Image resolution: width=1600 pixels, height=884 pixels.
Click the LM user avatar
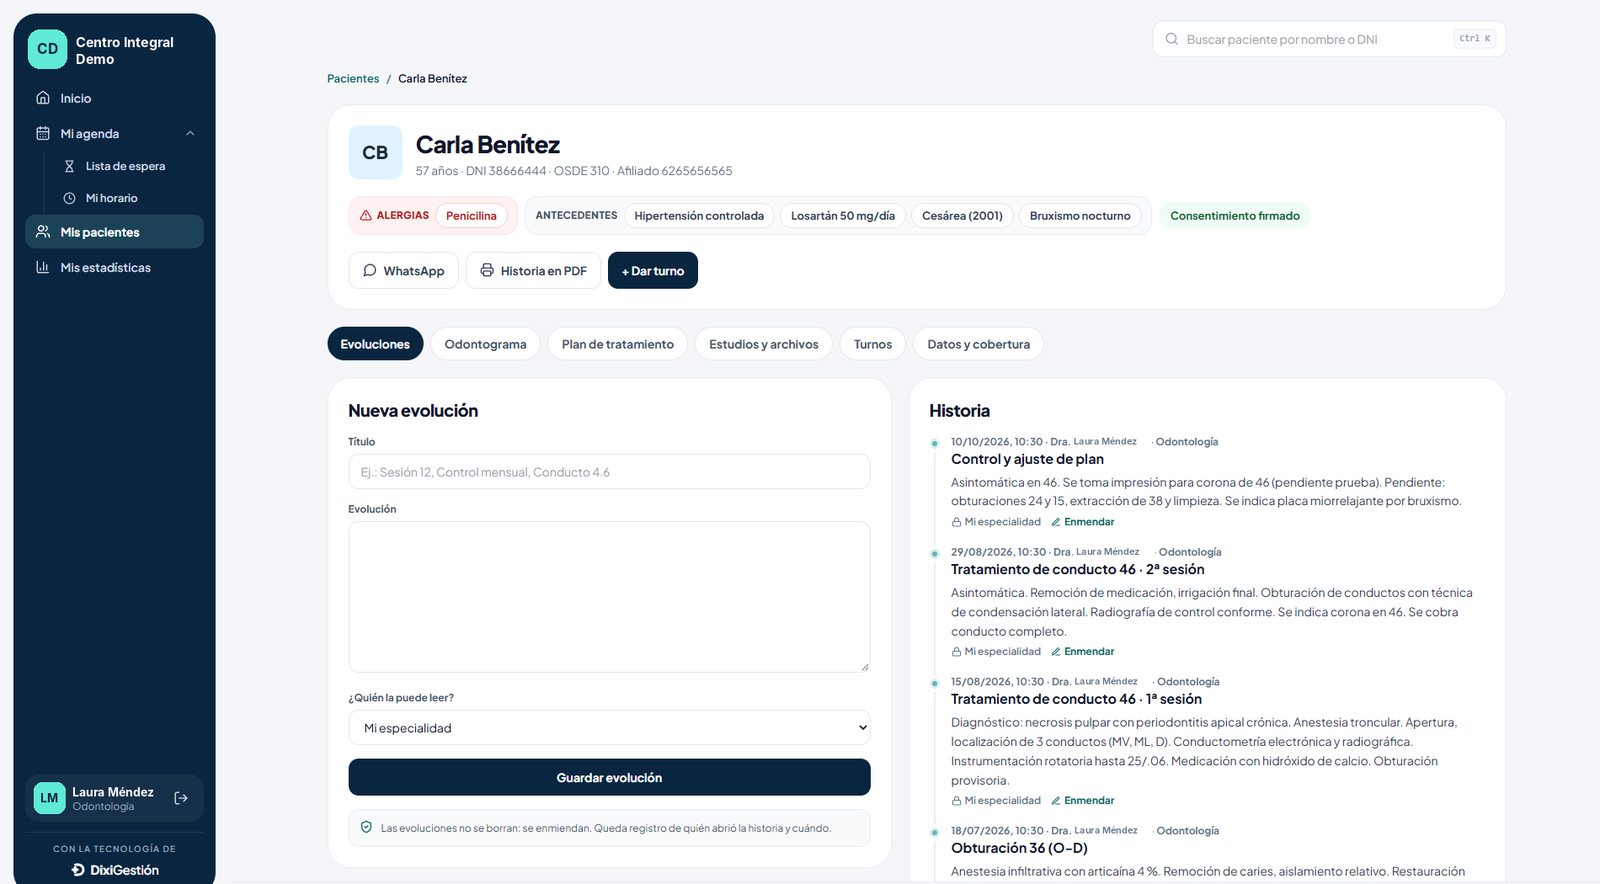pyautogui.click(x=49, y=798)
